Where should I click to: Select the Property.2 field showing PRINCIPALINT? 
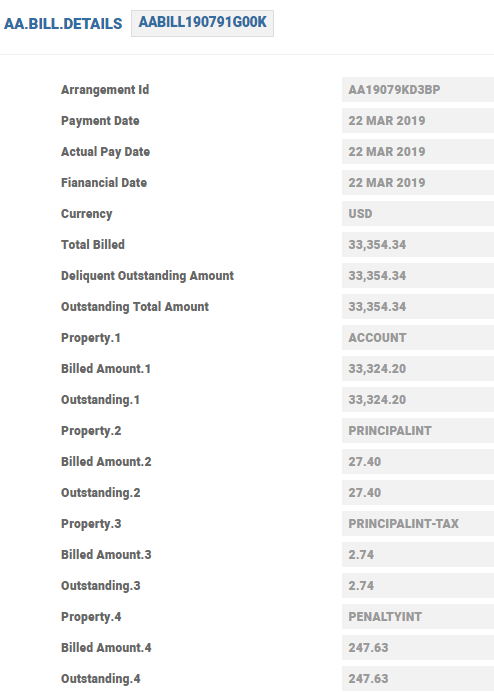(418, 430)
